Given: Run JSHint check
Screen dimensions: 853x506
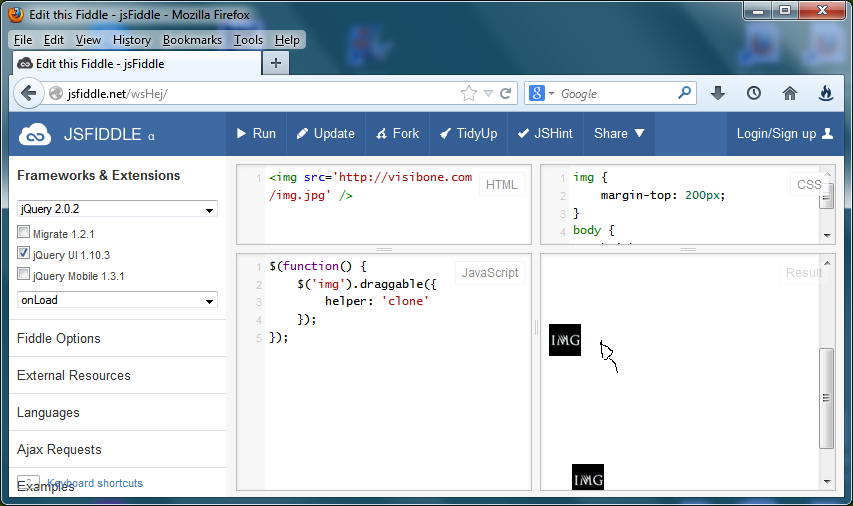Looking at the screenshot, I should click(545, 134).
